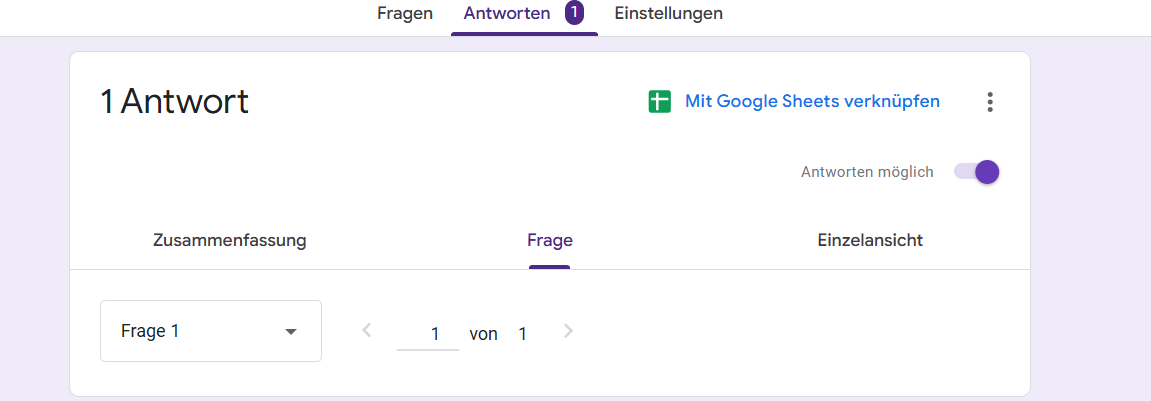
Task: Click the purple response count badge
Action: (574, 14)
